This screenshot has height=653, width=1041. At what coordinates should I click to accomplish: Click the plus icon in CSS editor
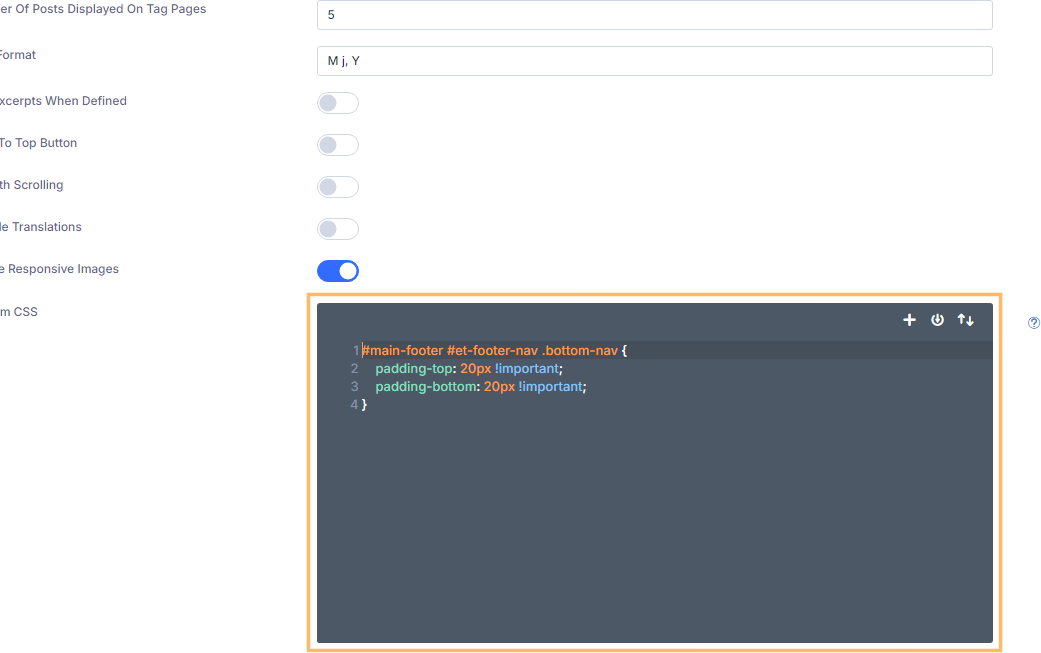[909, 320]
